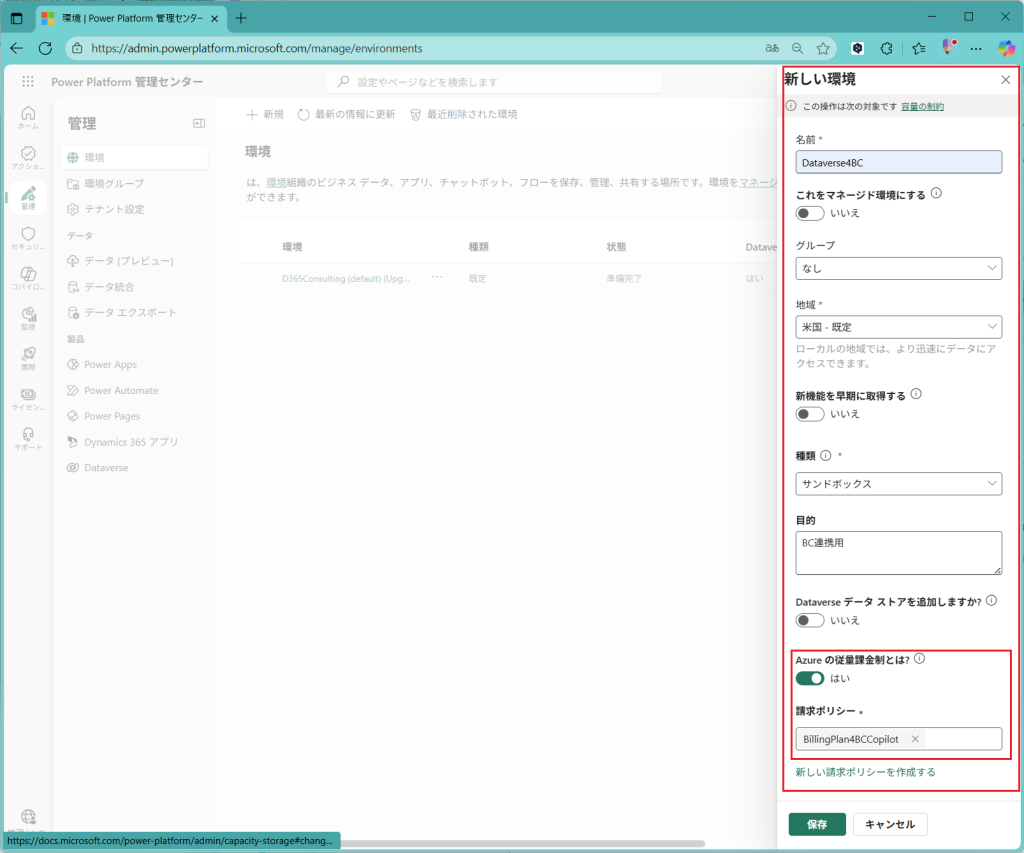
Task: Open row options ellipsis for D365Consulting
Action: coord(437,278)
